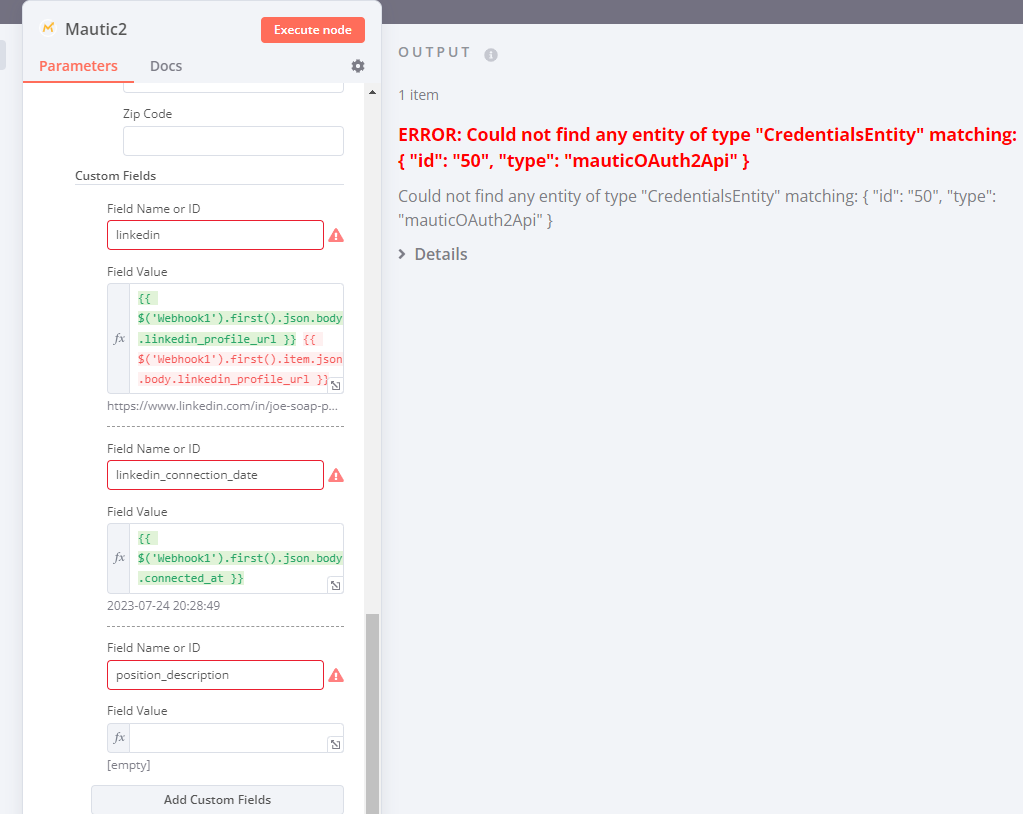Open node settings gear icon
1023x814 pixels.
tap(358, 66)
